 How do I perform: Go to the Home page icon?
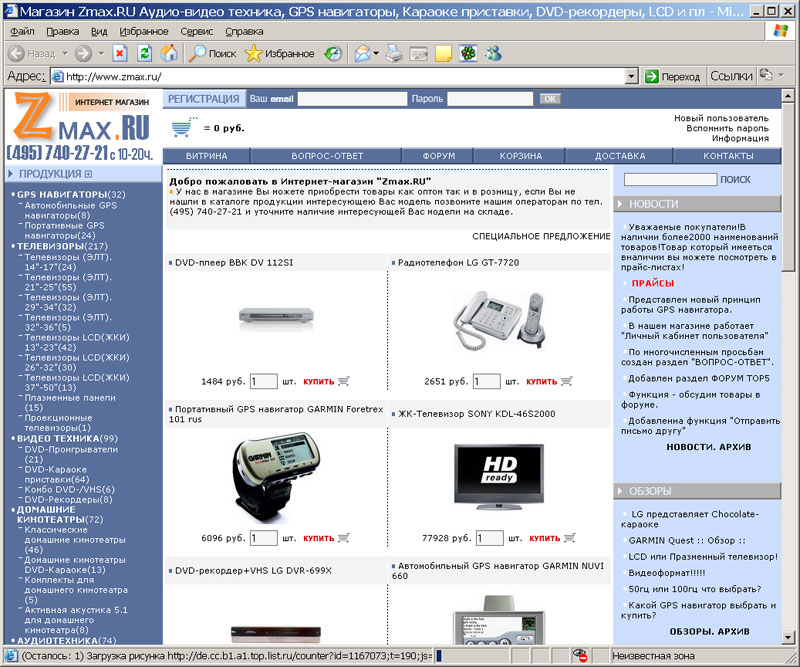pos(169,53)
